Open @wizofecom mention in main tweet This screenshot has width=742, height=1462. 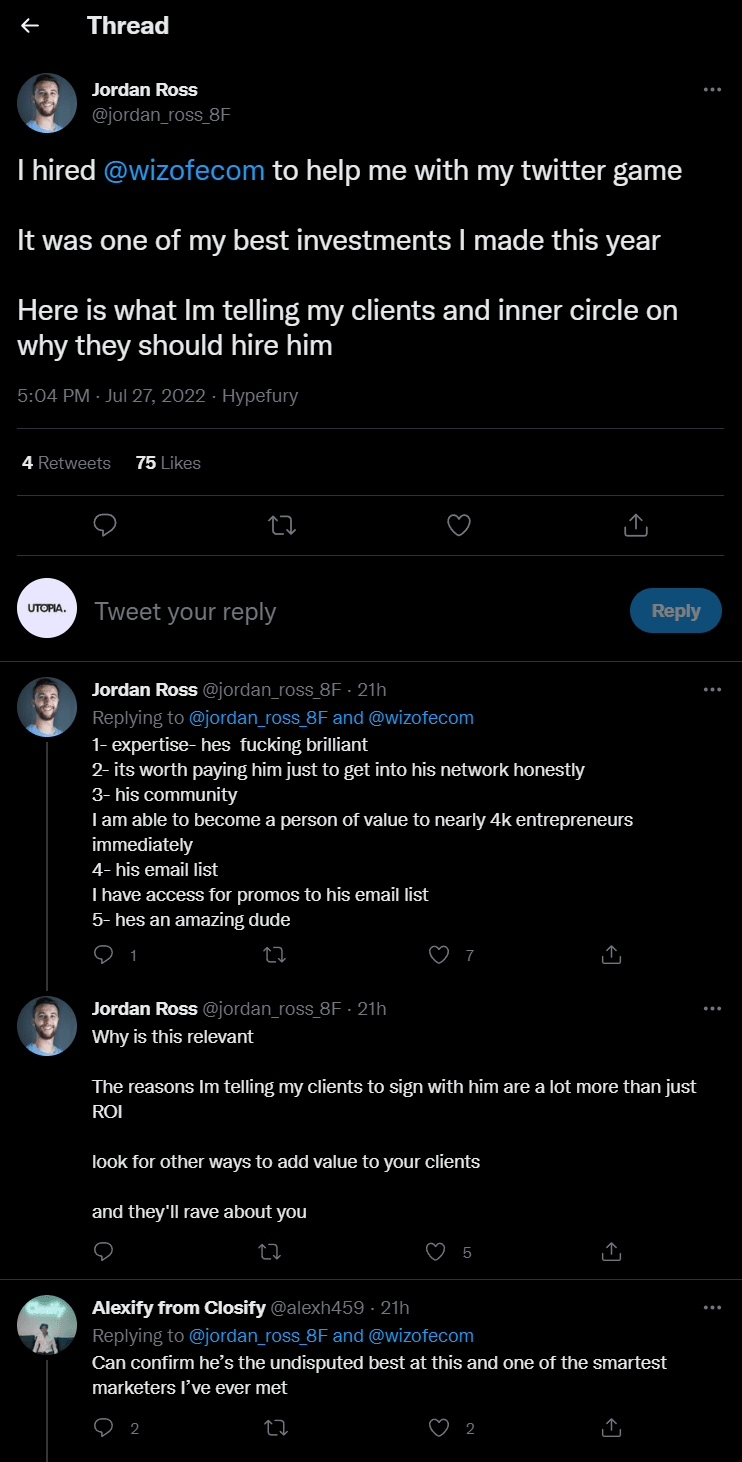pyautogui.click(x=184, y=171)
